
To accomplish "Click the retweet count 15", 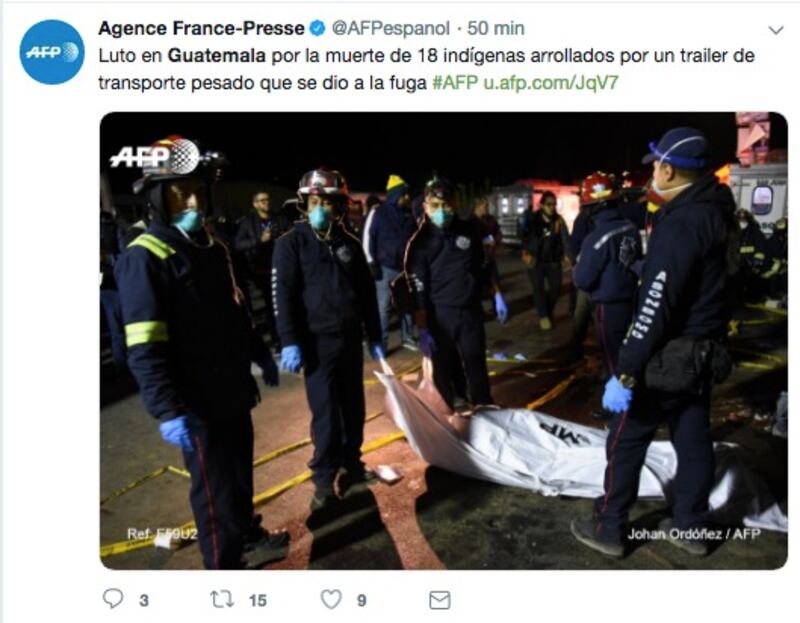I will [258, 601].
